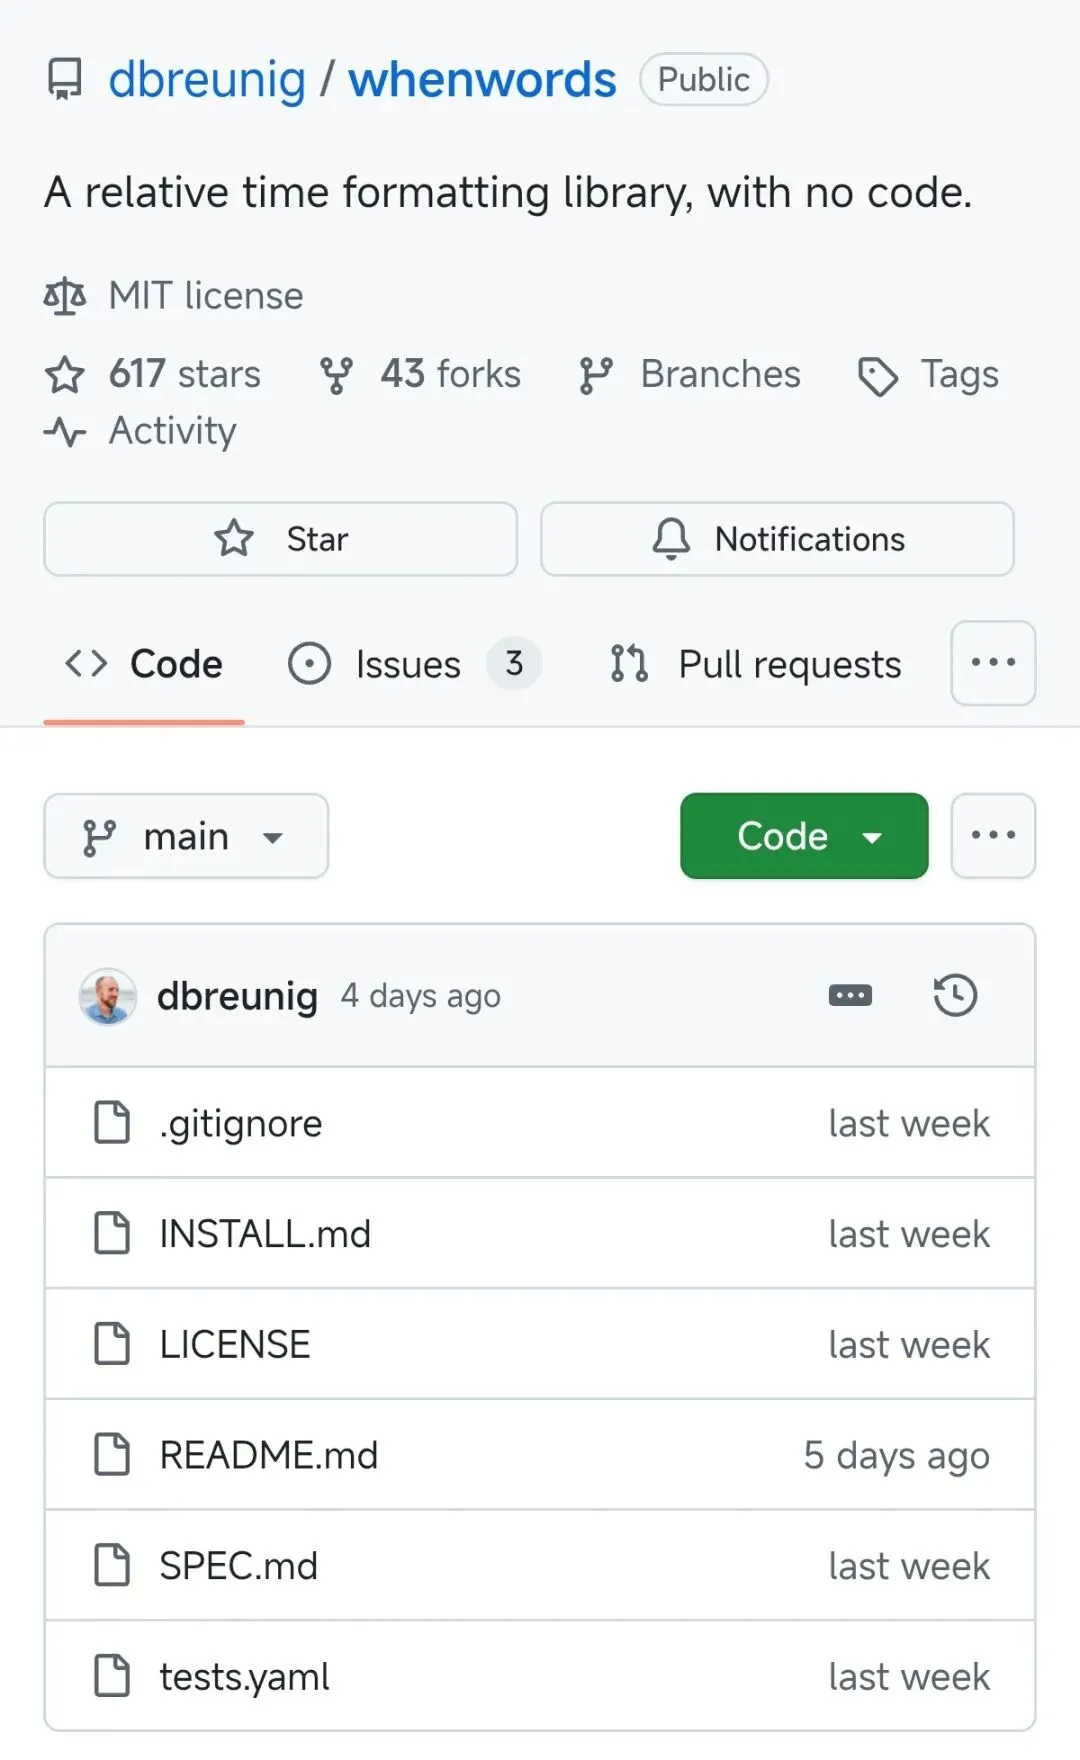Open the README.md file
Image resolution: width=1080 pixels, height=1760 pixels.
pyautogui.click(x=269, y=1455)
